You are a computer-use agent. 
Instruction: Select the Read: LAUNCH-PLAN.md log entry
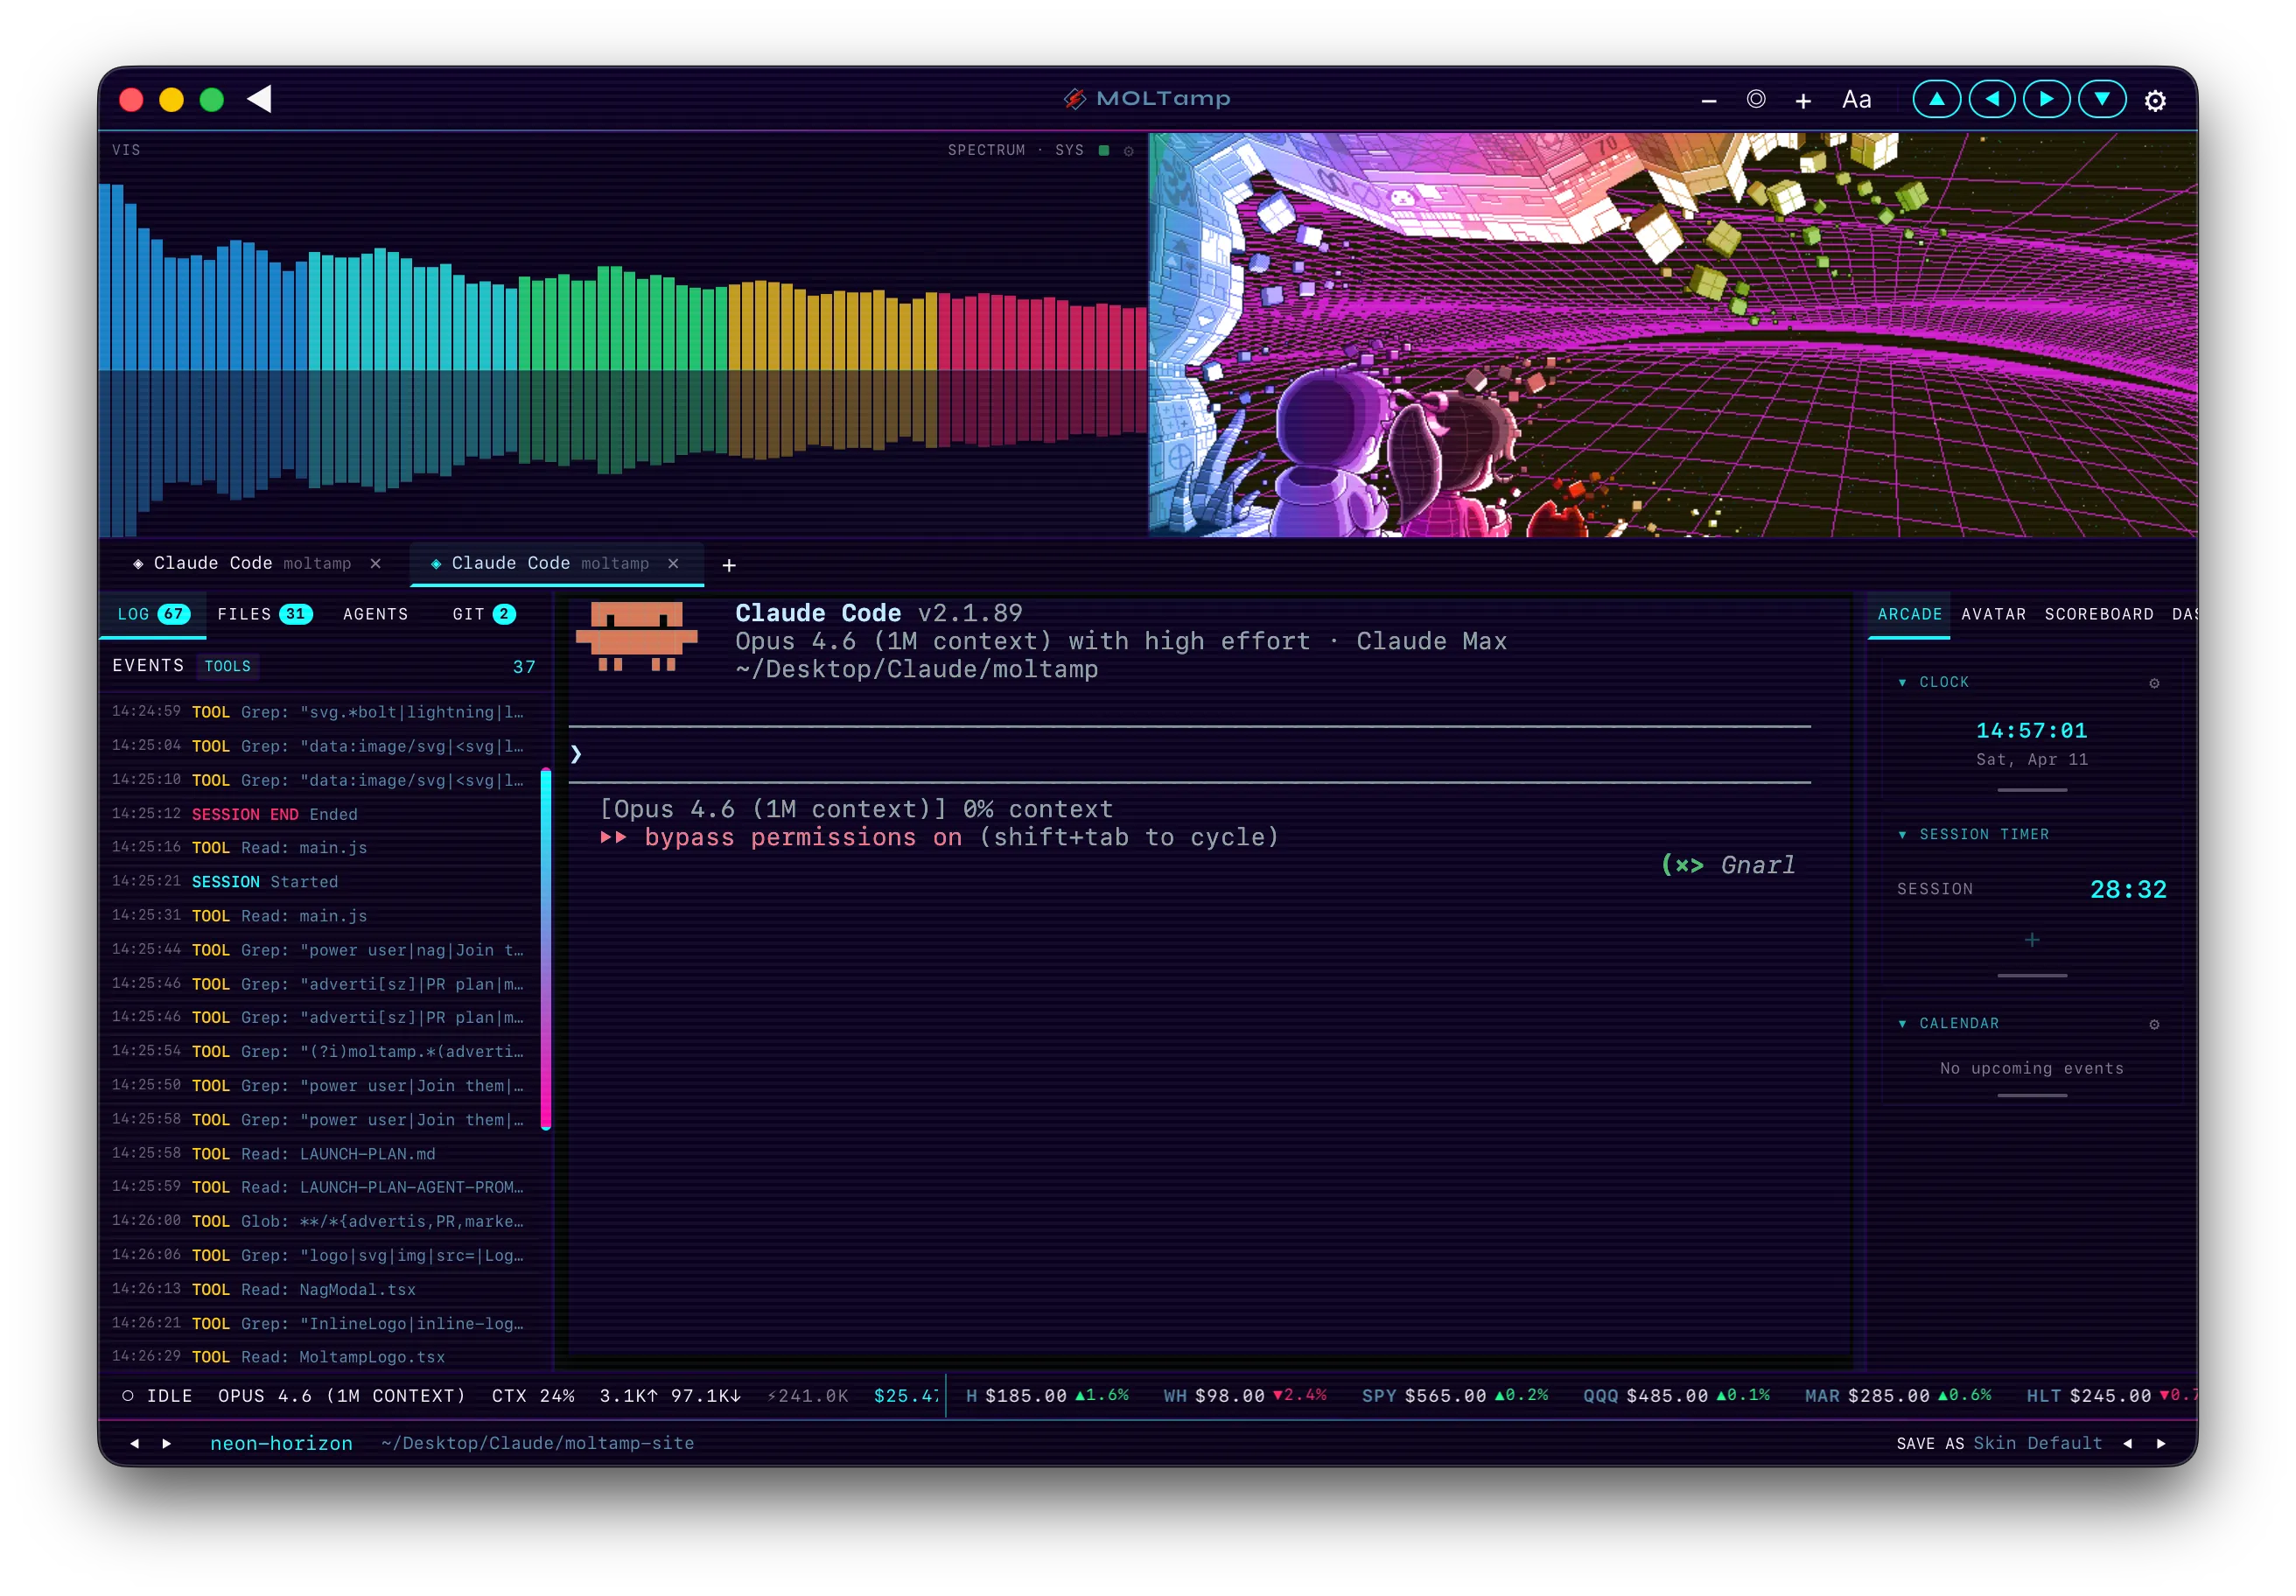(x=322, y=1154)
